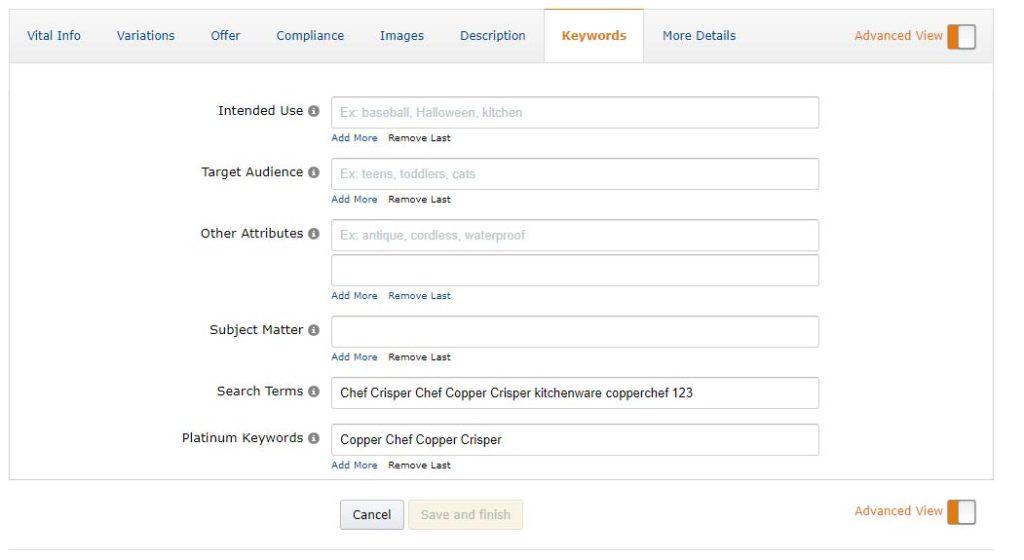
Task: Select the Keywords tab
Action: (594, 36)
